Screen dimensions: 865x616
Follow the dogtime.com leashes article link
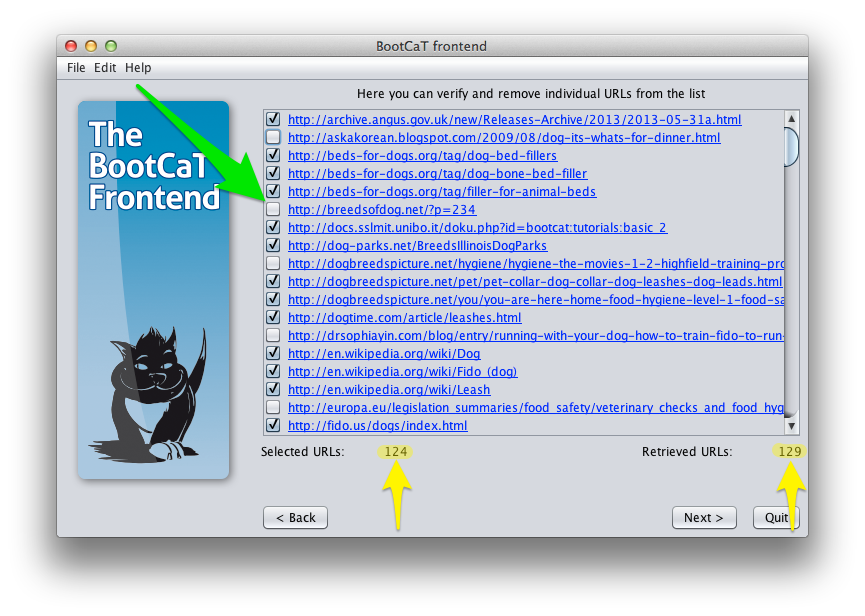click(404, 318)
